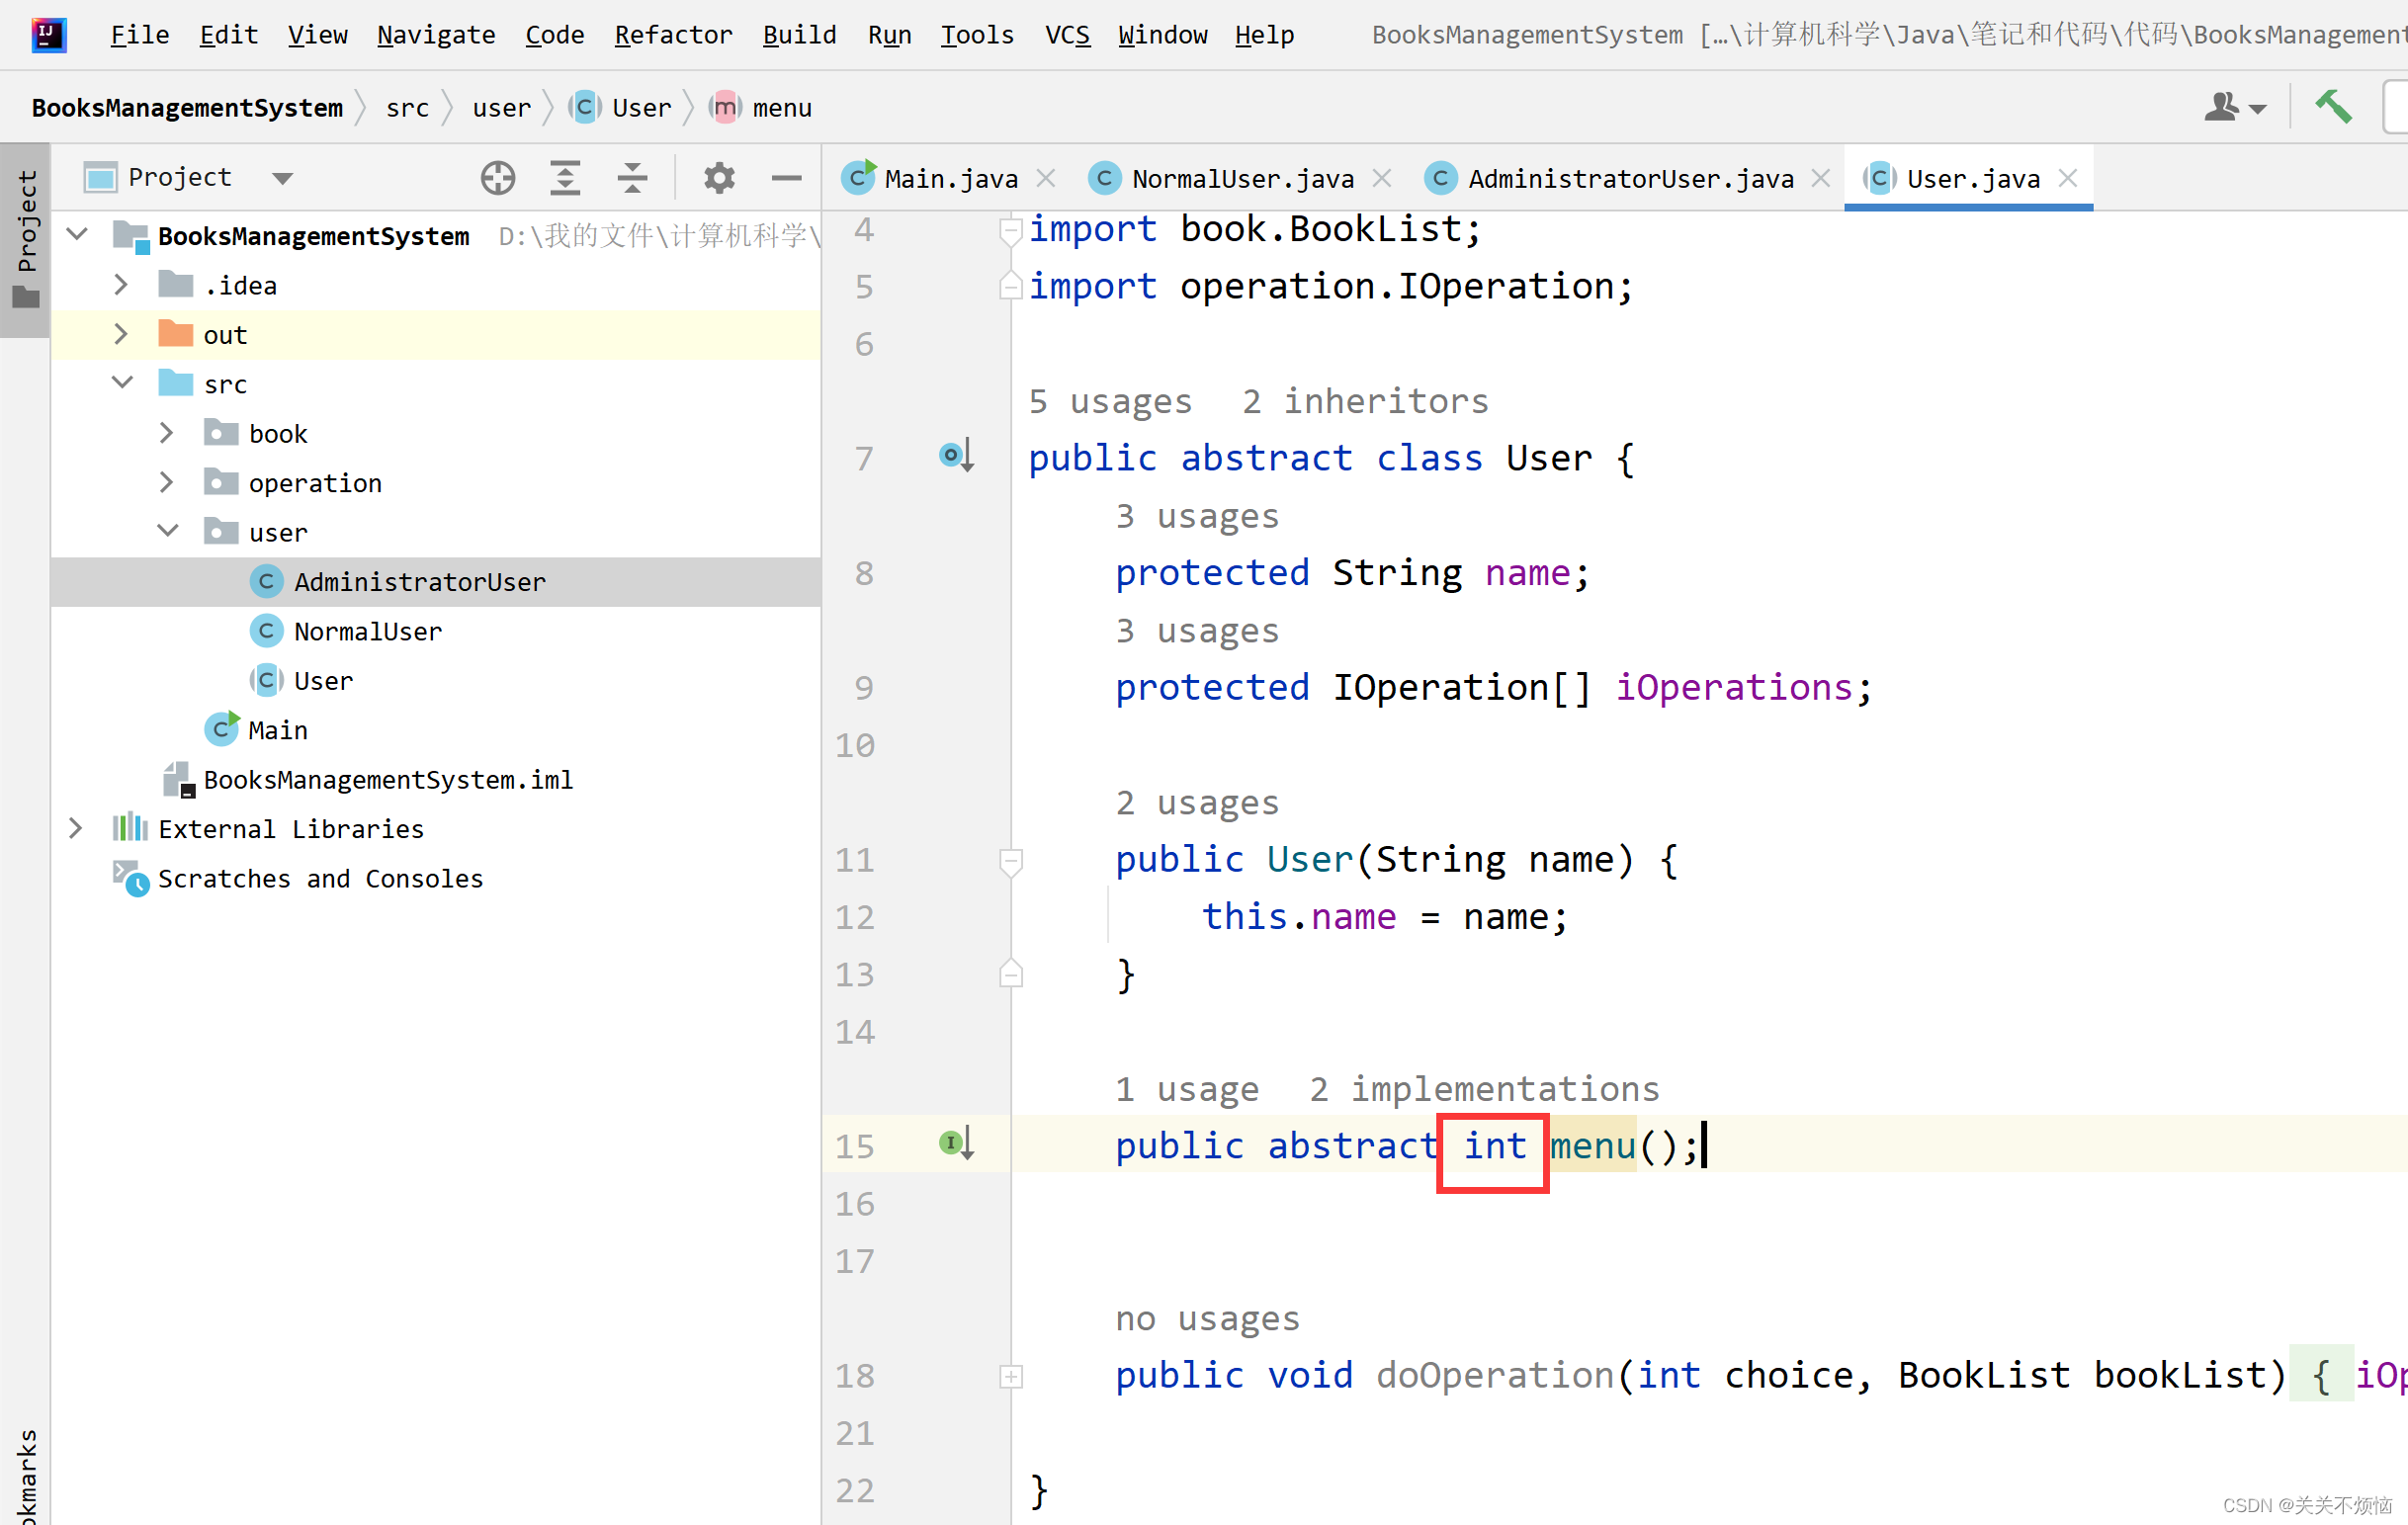Click '2 implementations' hint above menu
The image size is (2408, 1525).
coord(1484,1089)
